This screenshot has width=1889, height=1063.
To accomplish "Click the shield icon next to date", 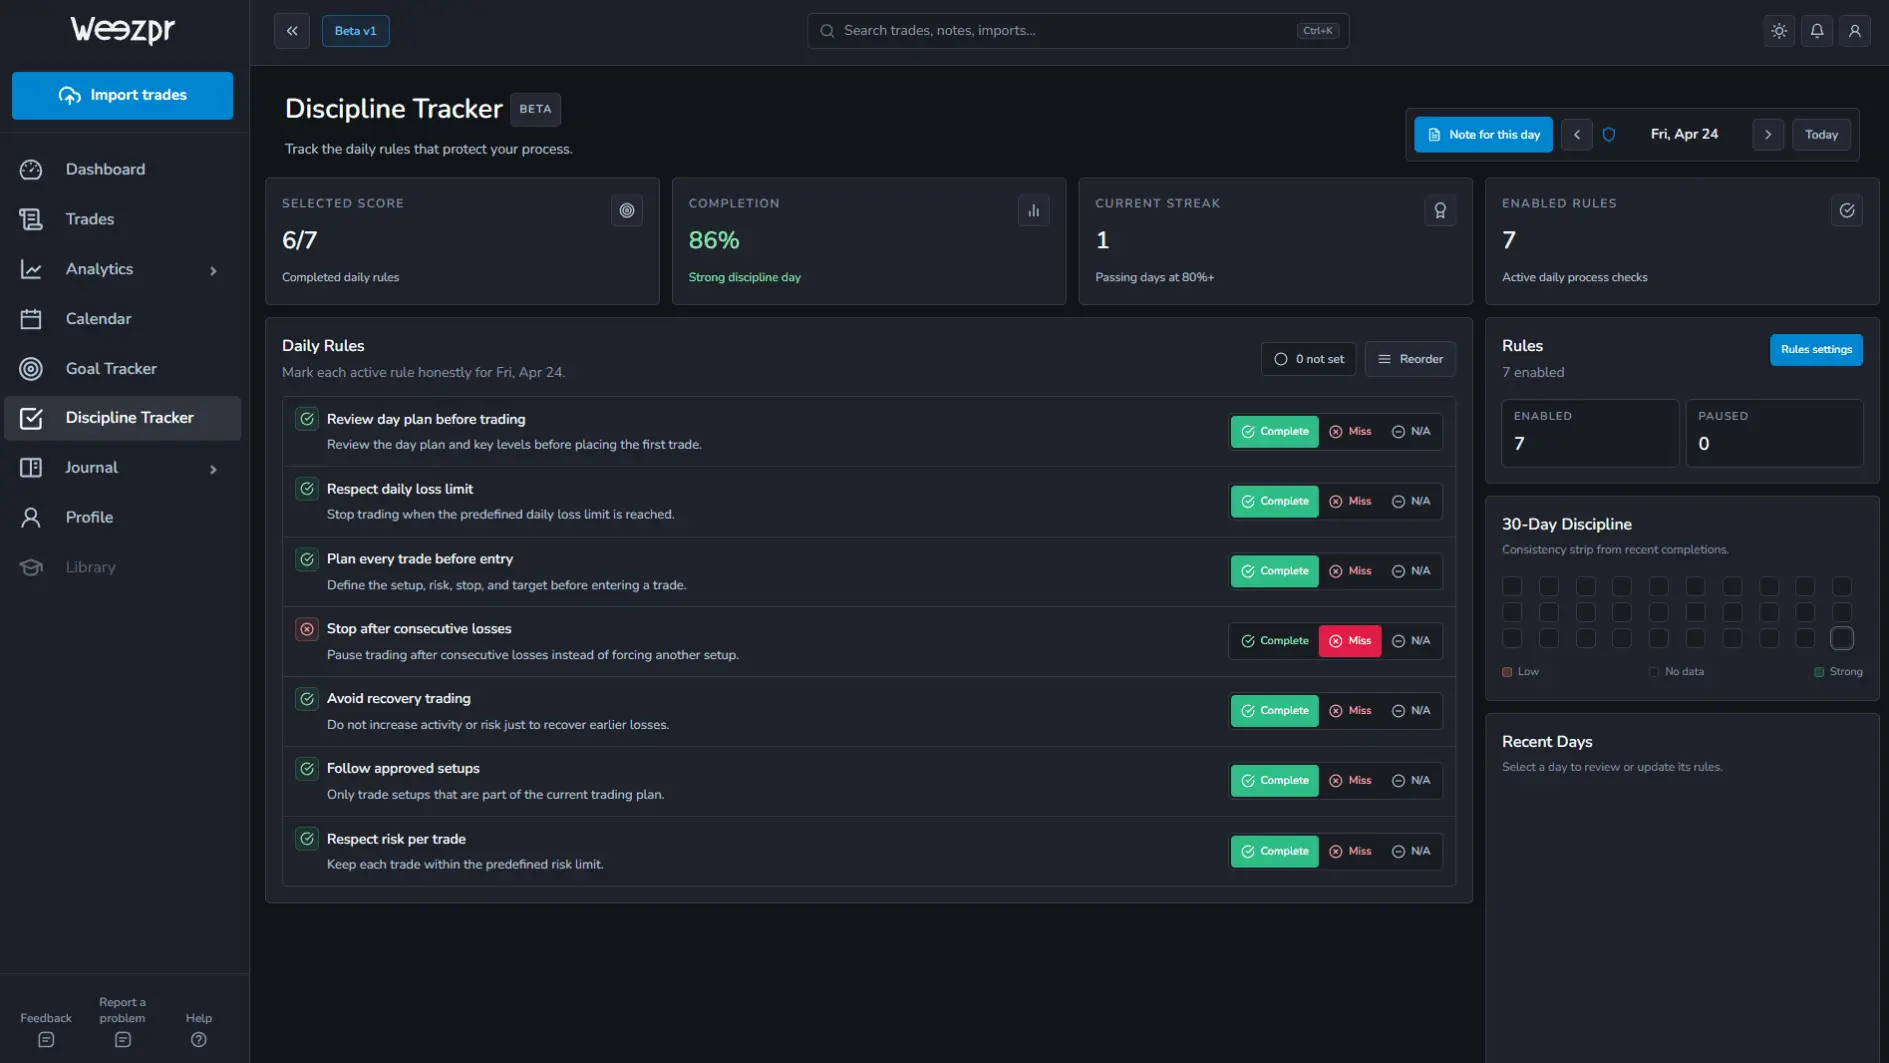I will (1609, 134).
